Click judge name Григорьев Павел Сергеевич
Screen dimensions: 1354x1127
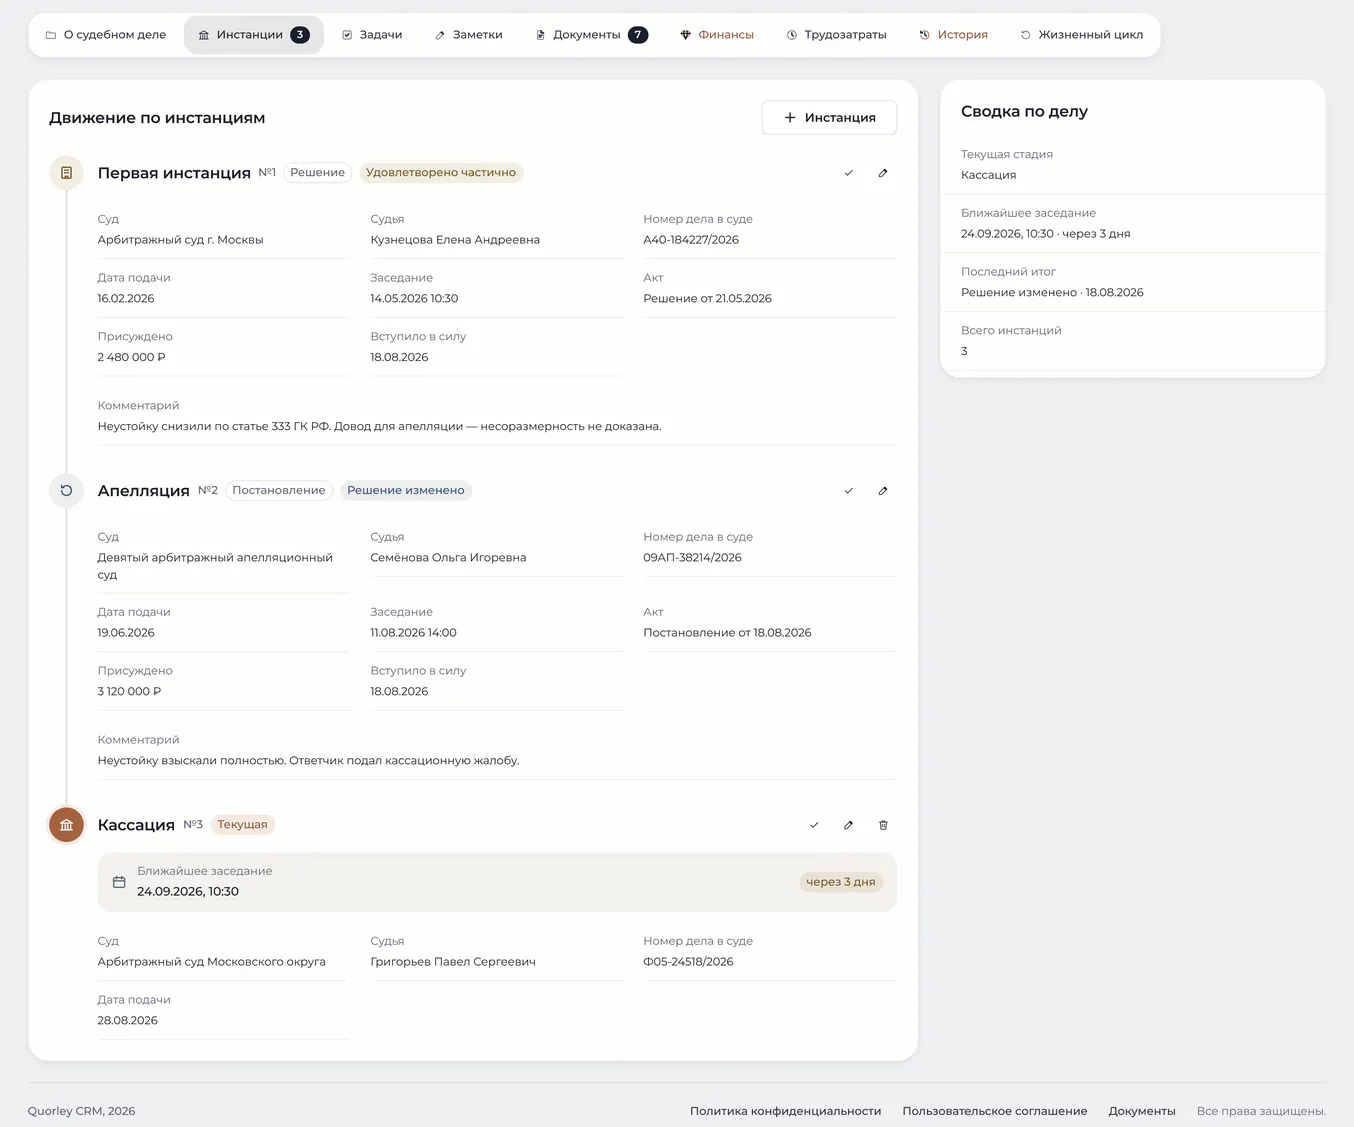coord(453,962)
